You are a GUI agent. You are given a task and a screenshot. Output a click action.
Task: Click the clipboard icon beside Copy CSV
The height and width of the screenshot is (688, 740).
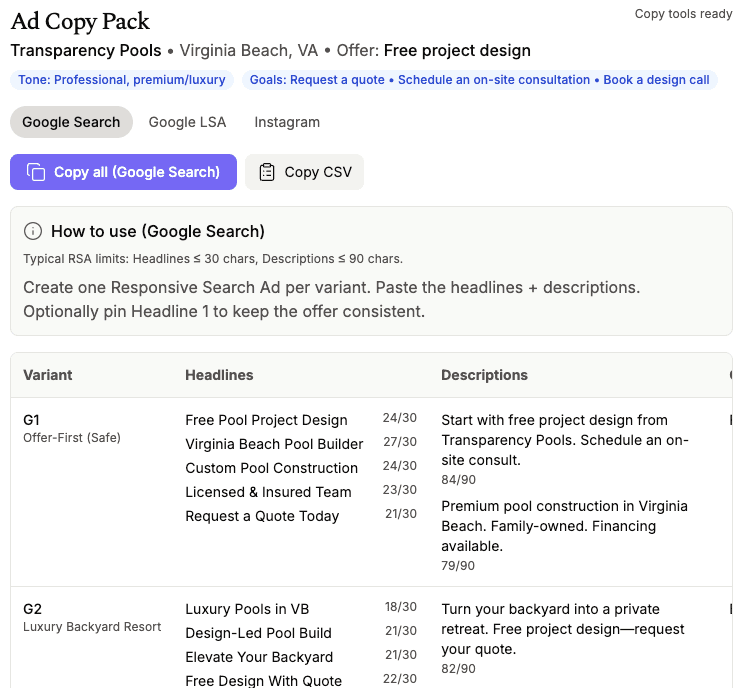click(267, 172)
